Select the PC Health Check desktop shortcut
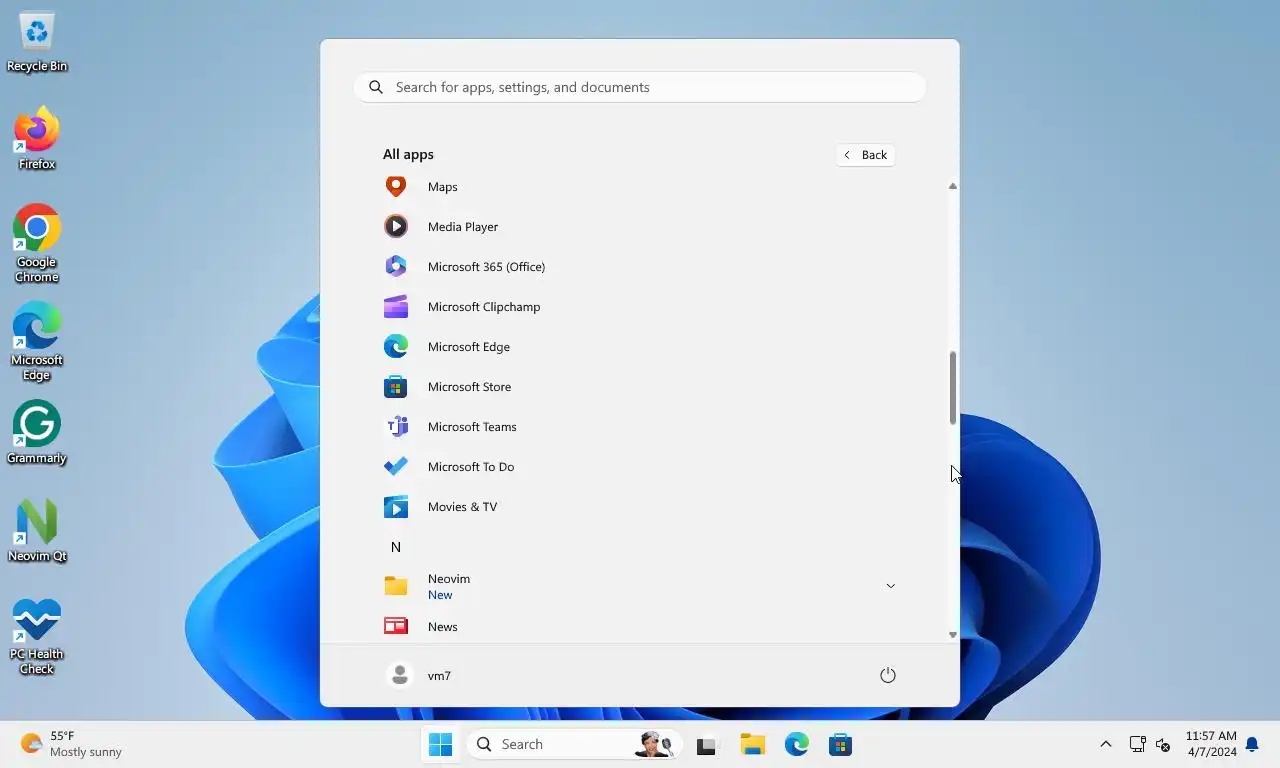Viewport: 1280px width, 768px height. click(x=37, y=636)
